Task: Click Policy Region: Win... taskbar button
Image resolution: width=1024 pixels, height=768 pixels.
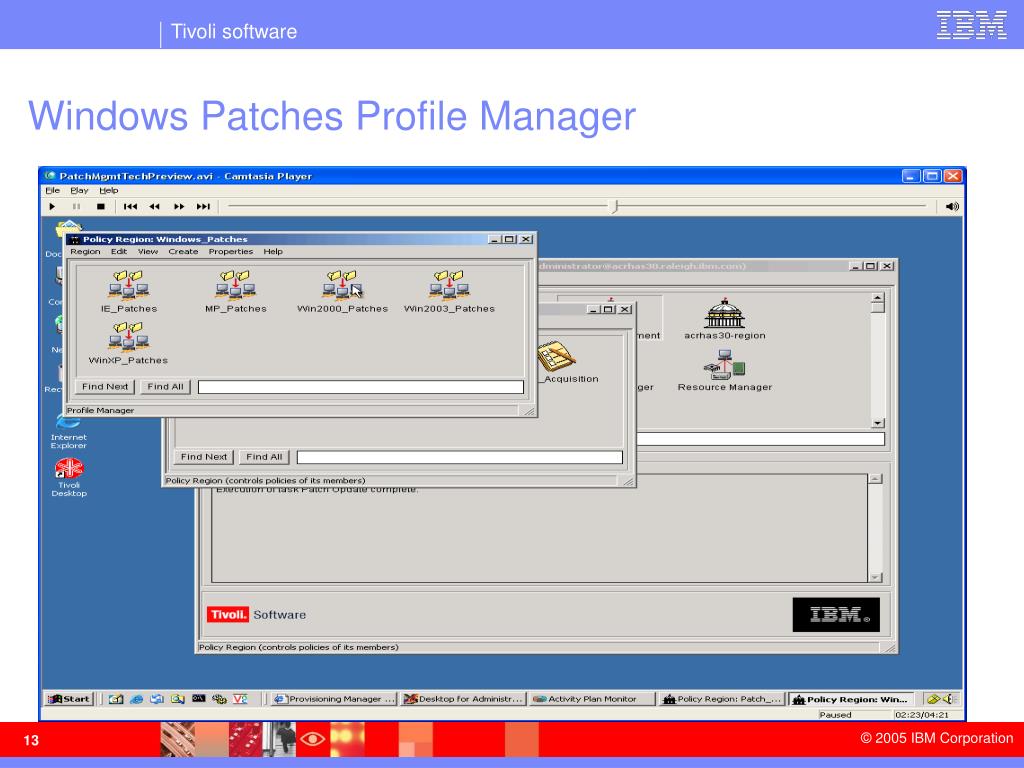Action: click(850, 699)
